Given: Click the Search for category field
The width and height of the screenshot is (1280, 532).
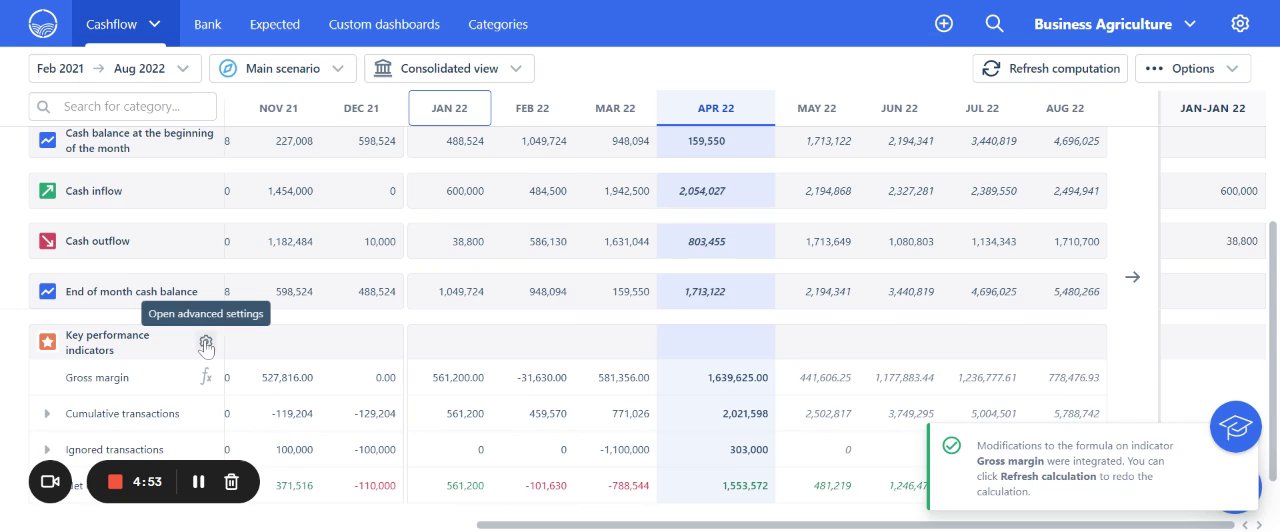Looking at the screenshot, I should click(x=123, y=106).
